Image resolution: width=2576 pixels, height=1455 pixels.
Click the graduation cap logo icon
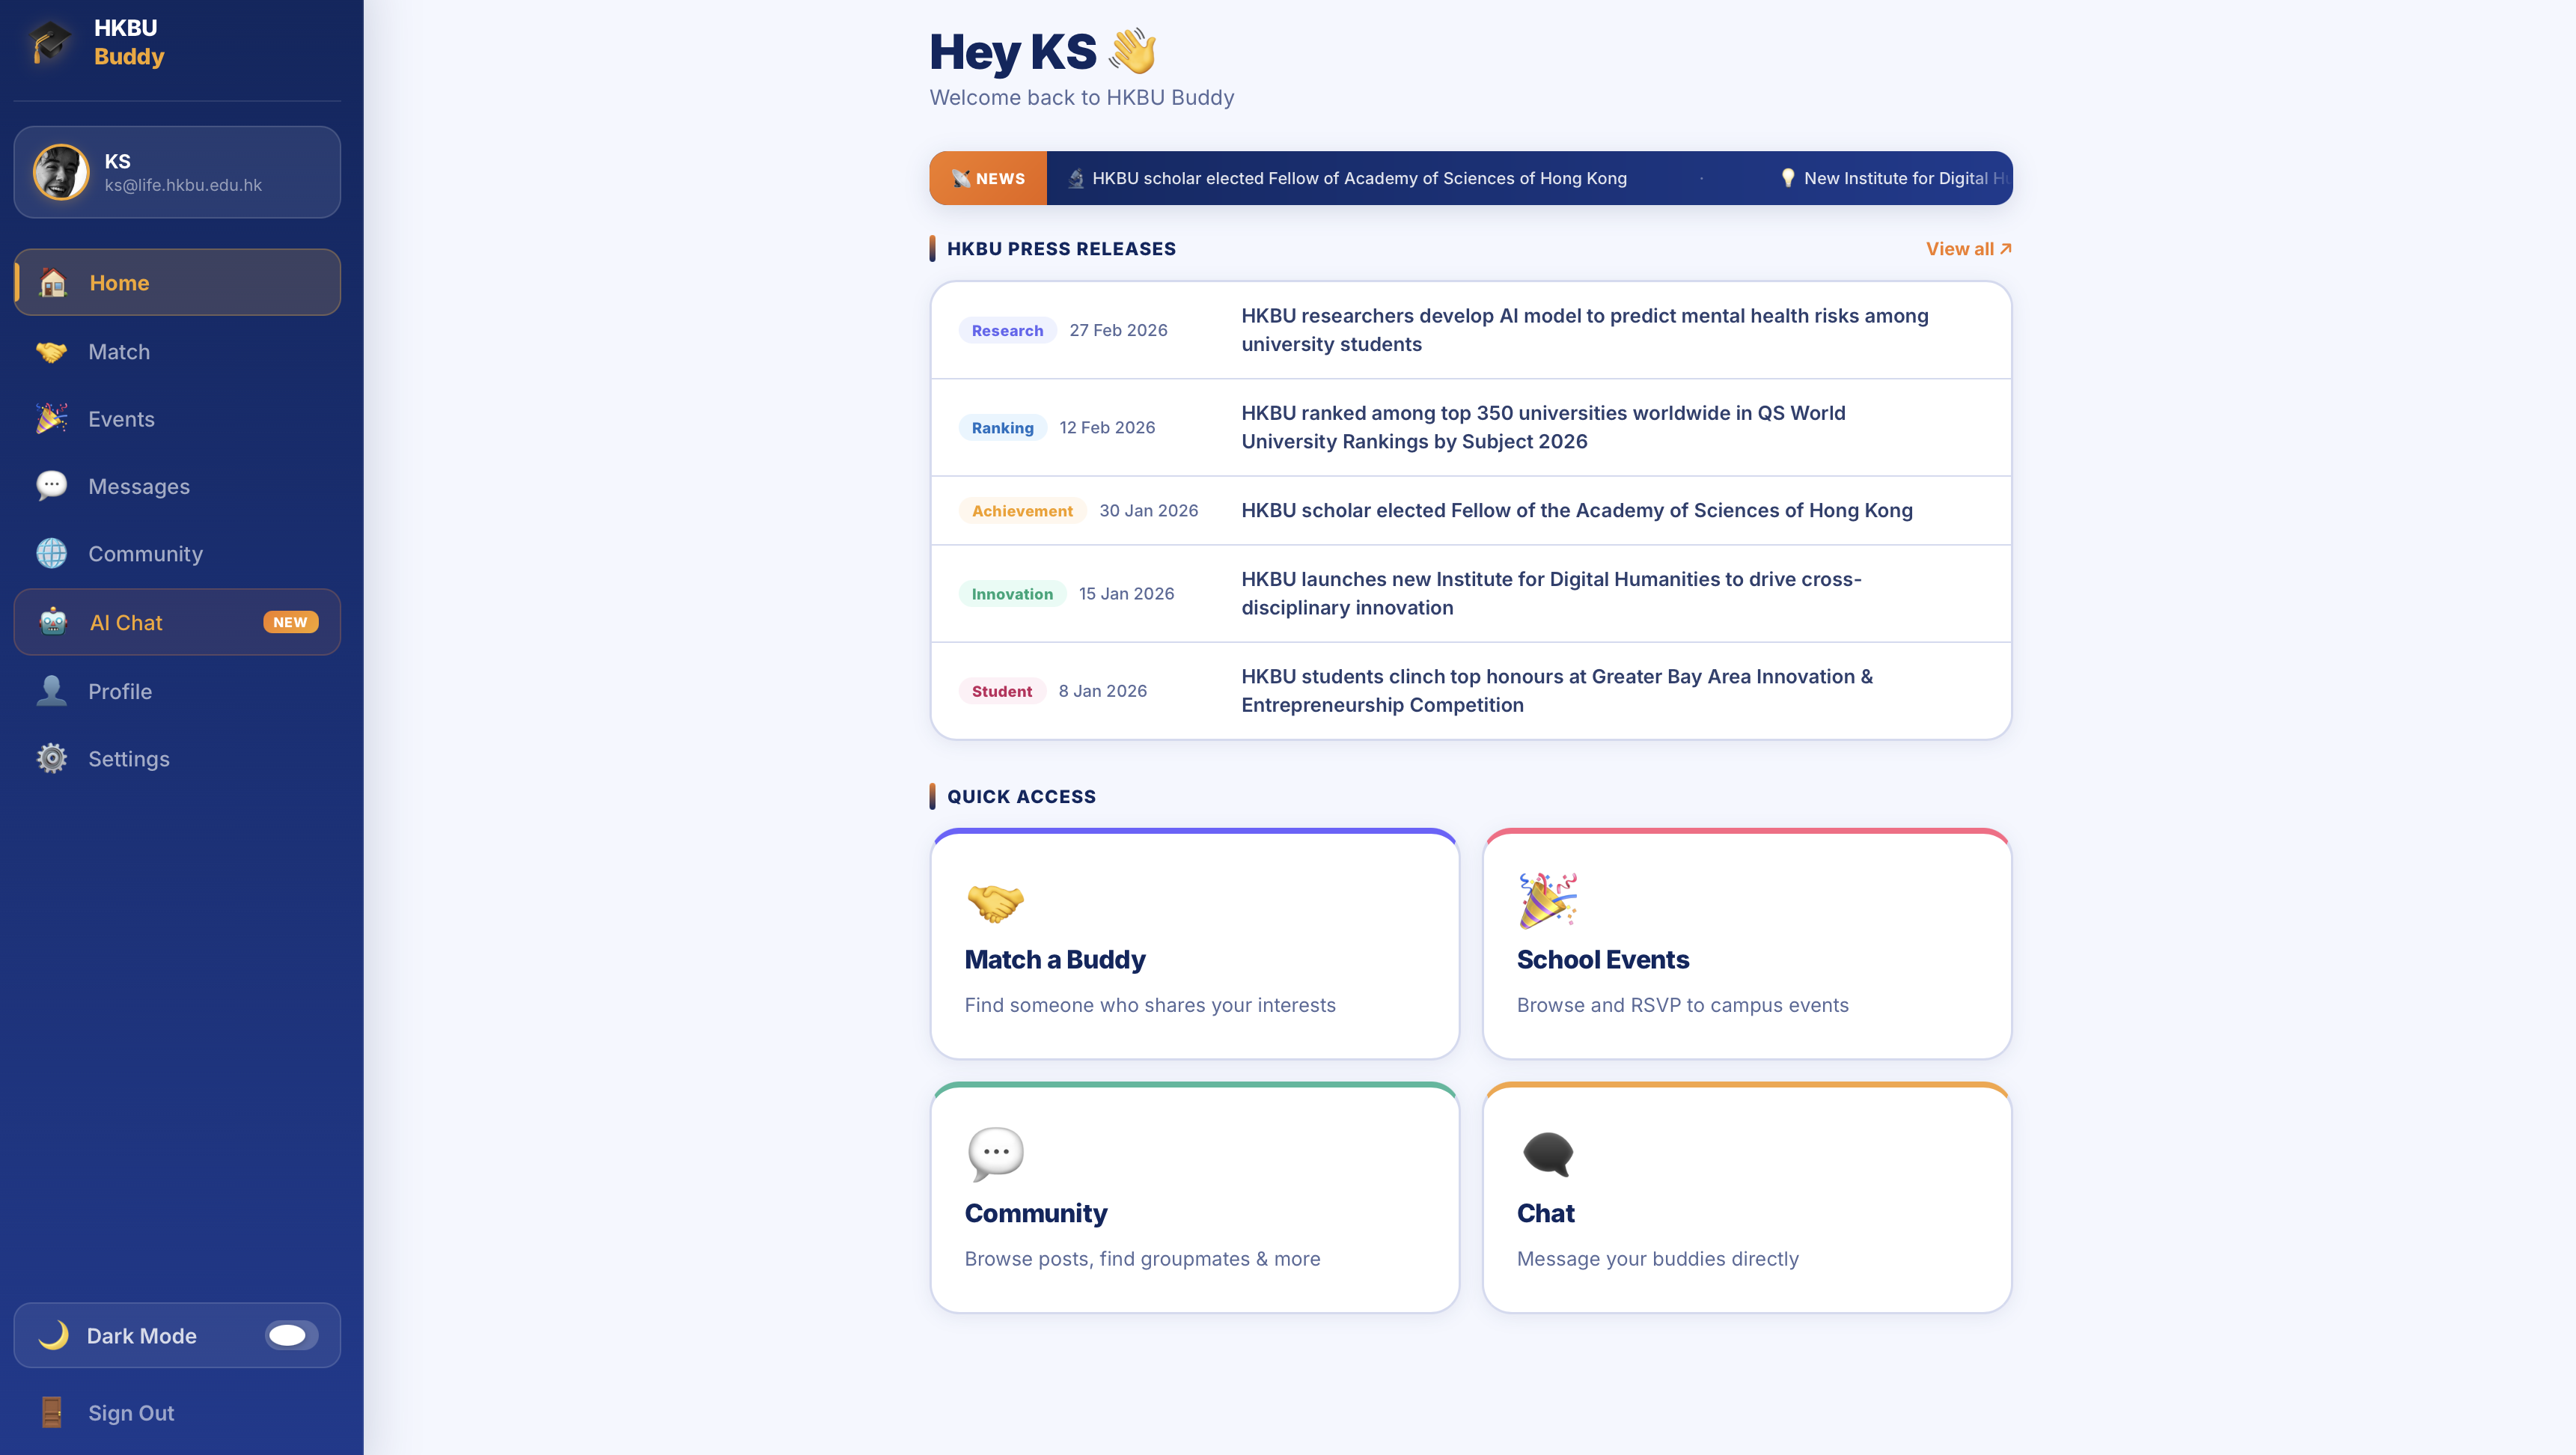(x=49, y=43)
